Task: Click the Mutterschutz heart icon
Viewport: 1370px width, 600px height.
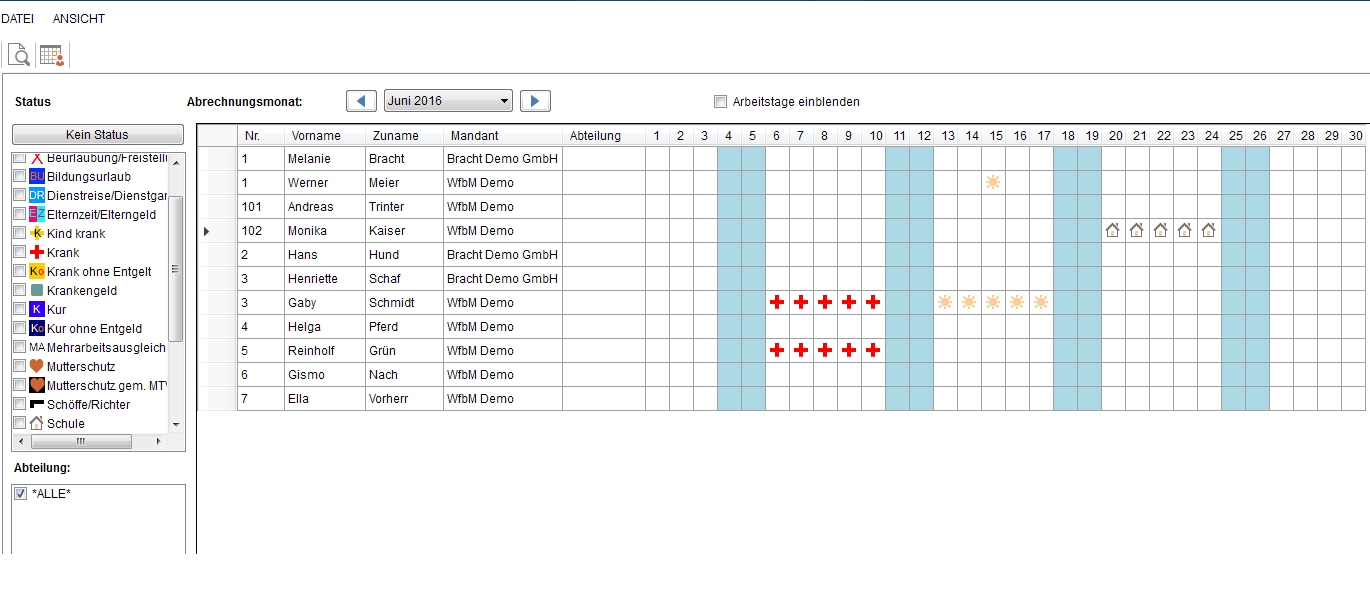Action: (37, 367)
